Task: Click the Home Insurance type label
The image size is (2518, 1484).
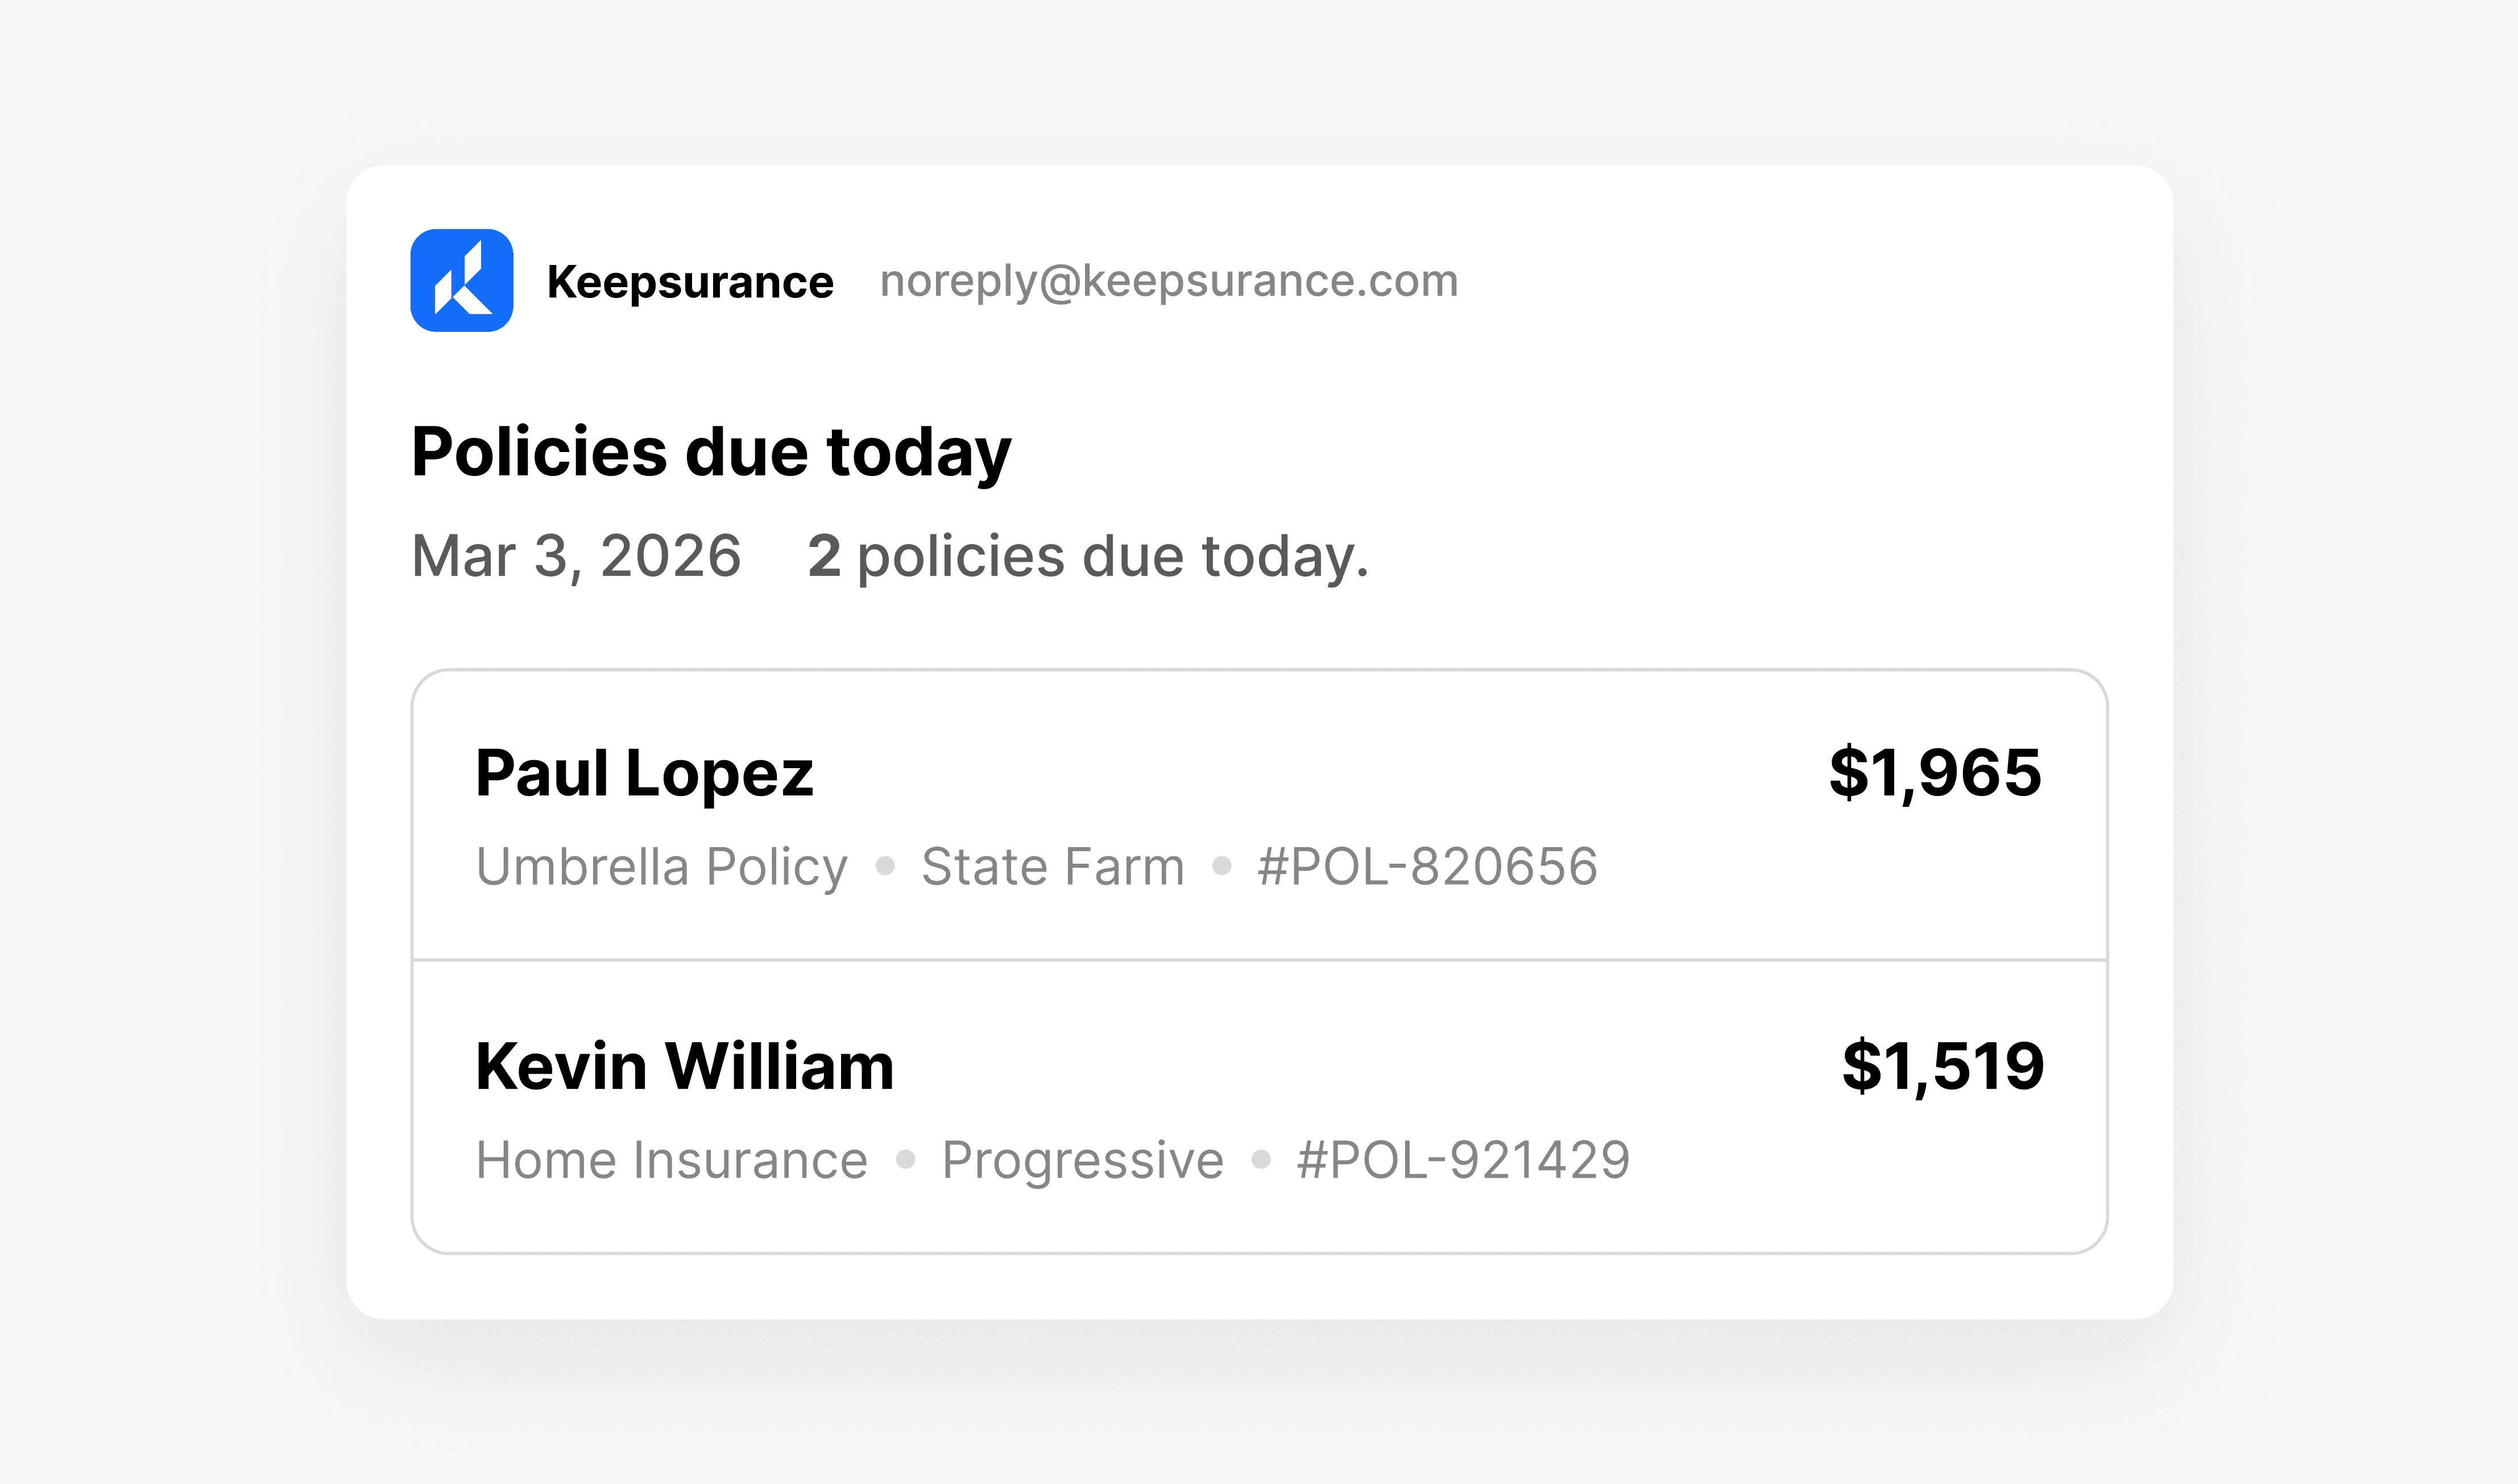Action: click(671, 1160)
